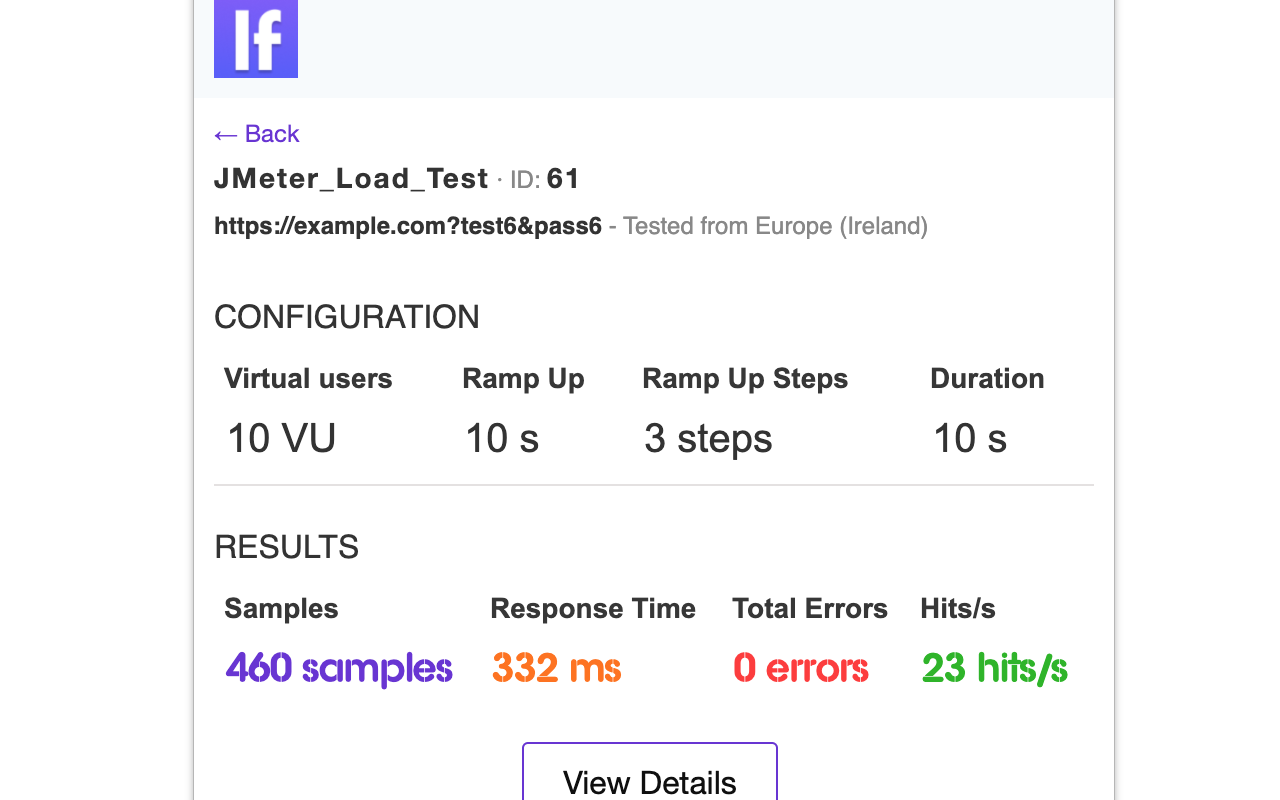1280x800 pixels.
Task: Click the test ID 61
Action: (564, 178)
